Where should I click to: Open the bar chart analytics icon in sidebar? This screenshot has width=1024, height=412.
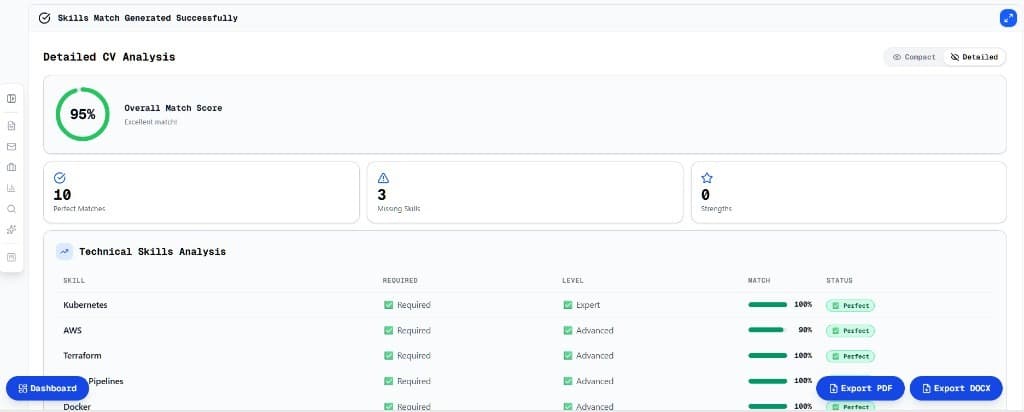click(x=11, y=188)
